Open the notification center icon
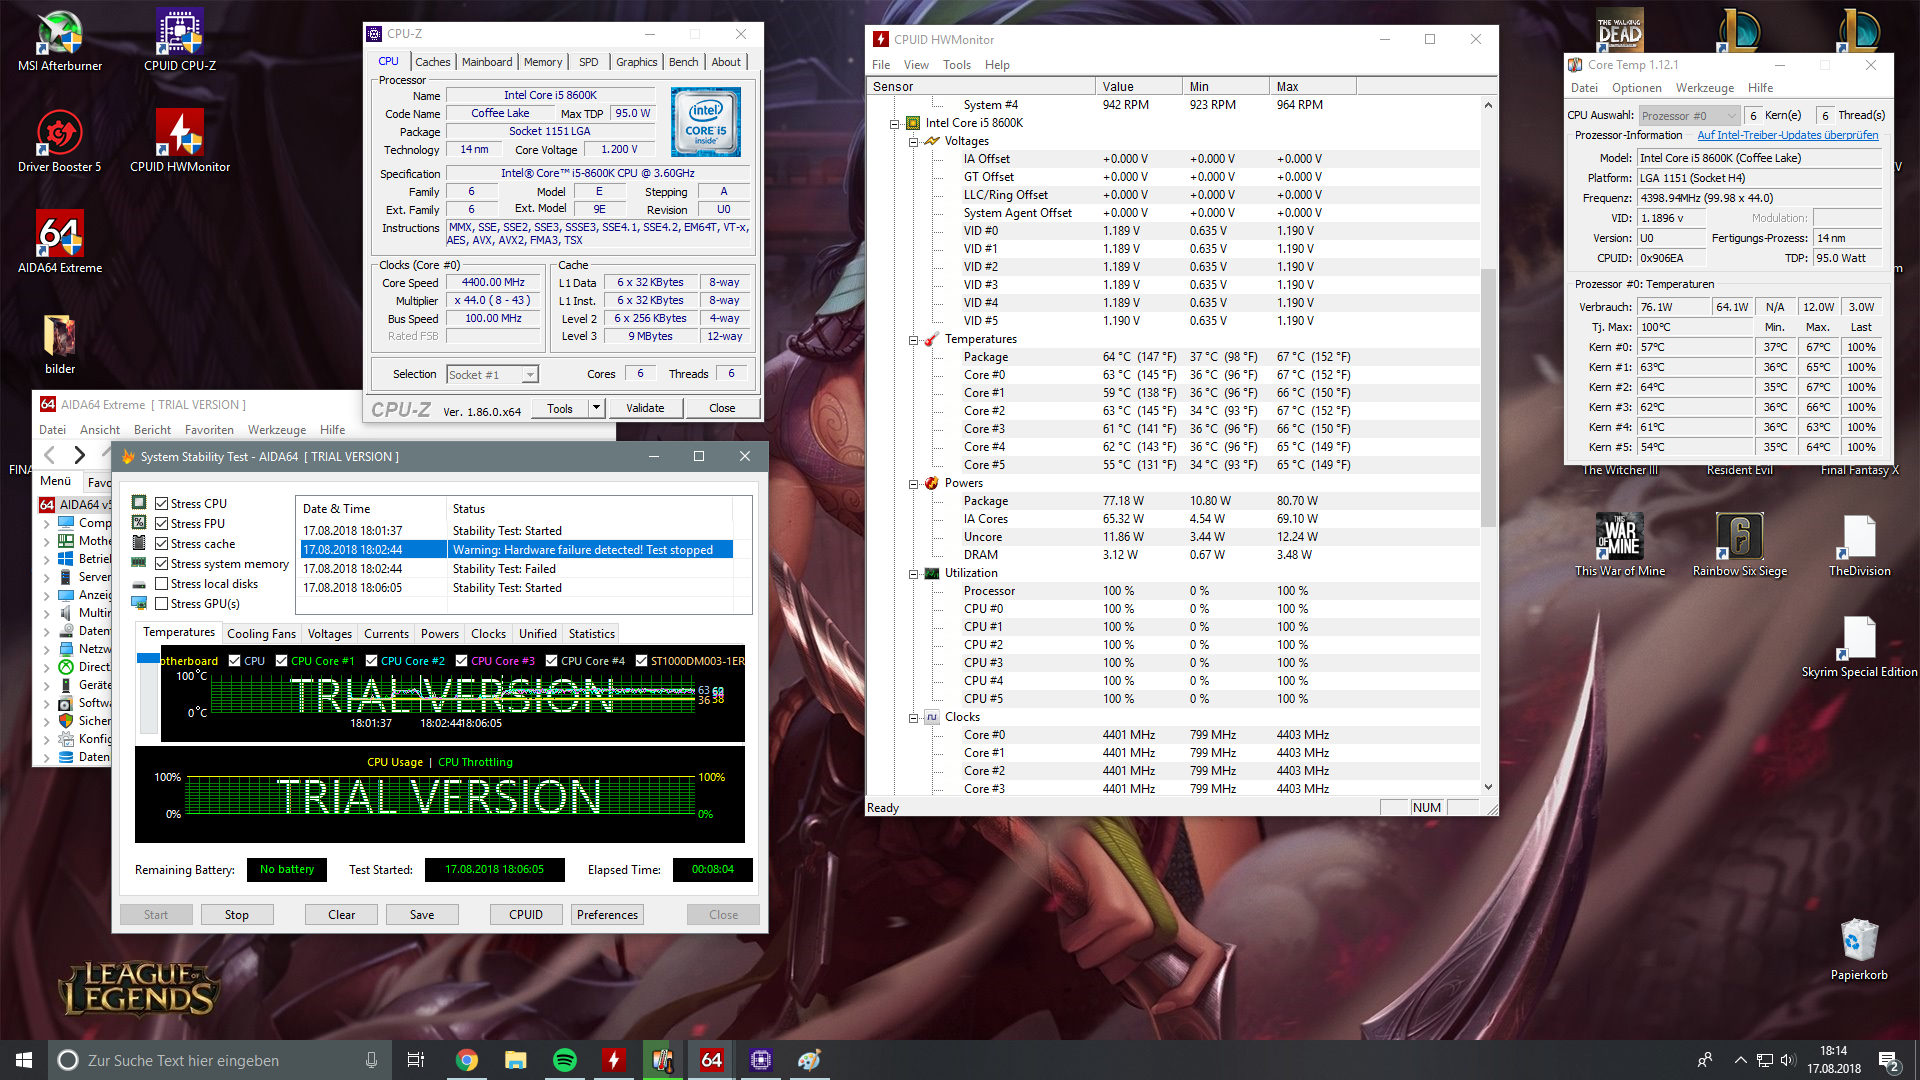The image size is (1920, 1080). pos(1889,1060)
